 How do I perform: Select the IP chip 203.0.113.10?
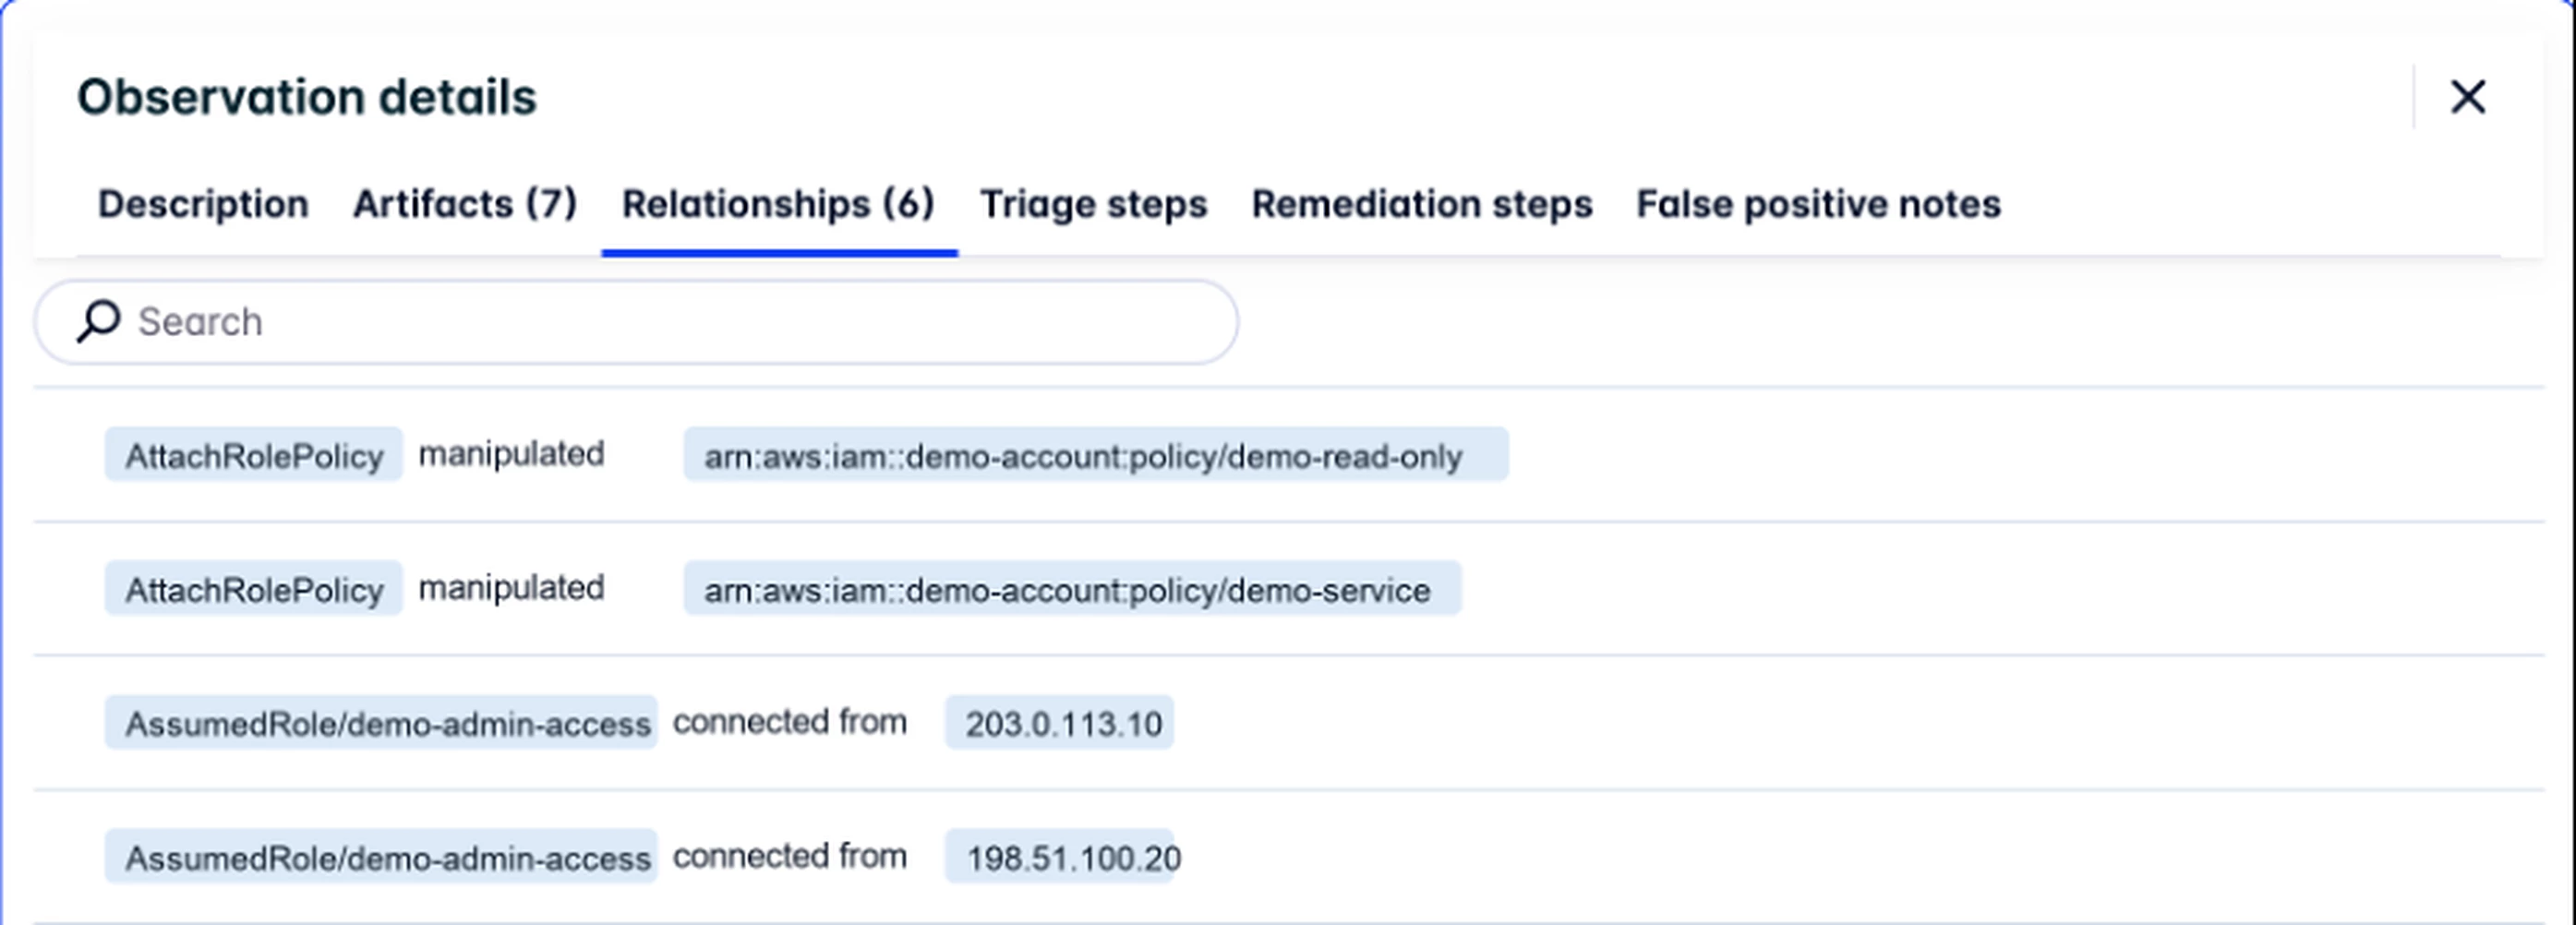1059,723
